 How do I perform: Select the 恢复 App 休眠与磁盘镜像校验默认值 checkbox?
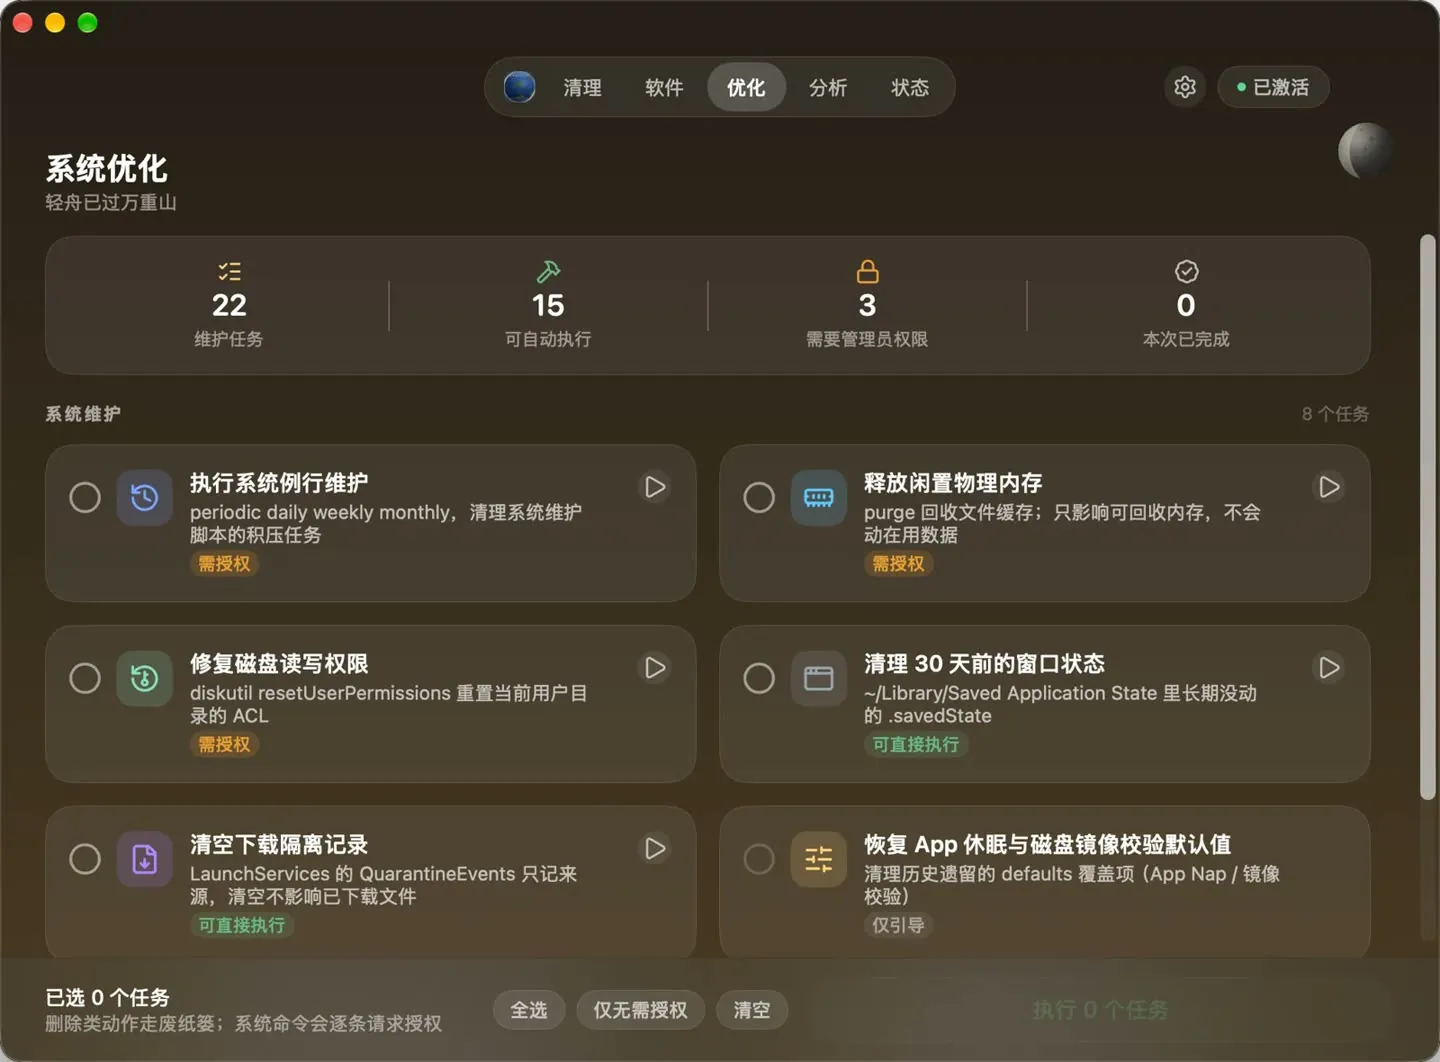point(759,860)
